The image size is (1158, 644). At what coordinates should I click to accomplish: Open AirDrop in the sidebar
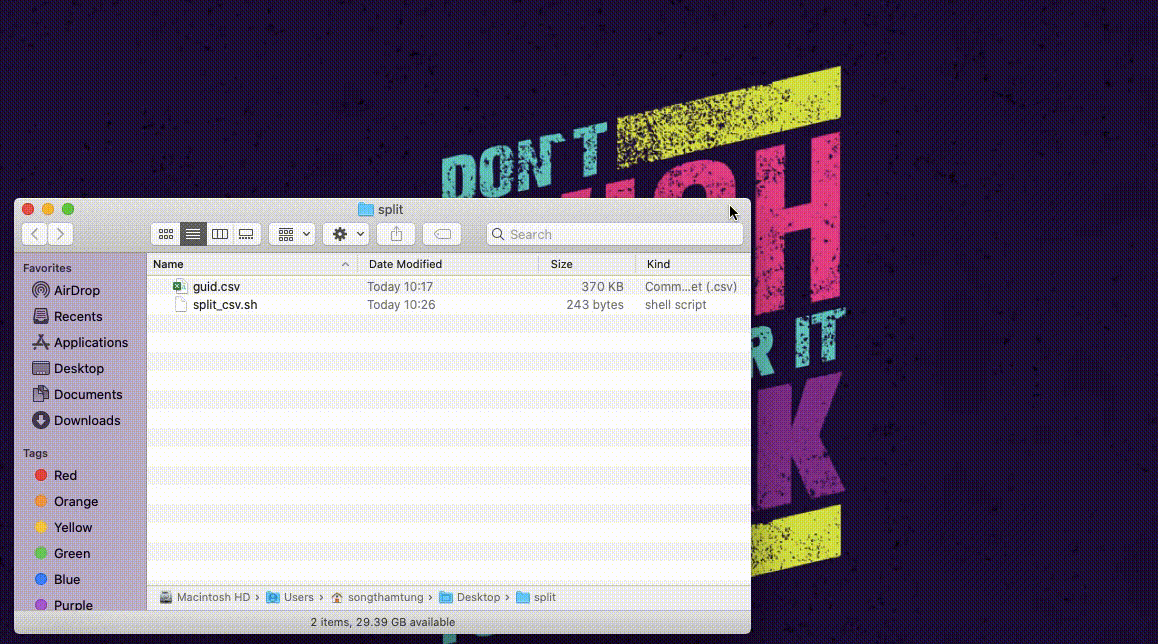tap(77, 290)
